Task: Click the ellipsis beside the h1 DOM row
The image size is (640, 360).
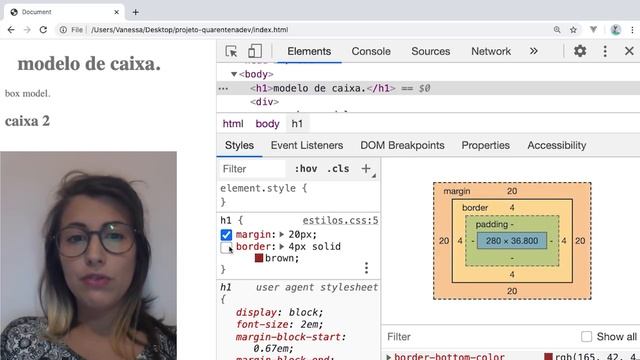Action: (x=223, y=89)
